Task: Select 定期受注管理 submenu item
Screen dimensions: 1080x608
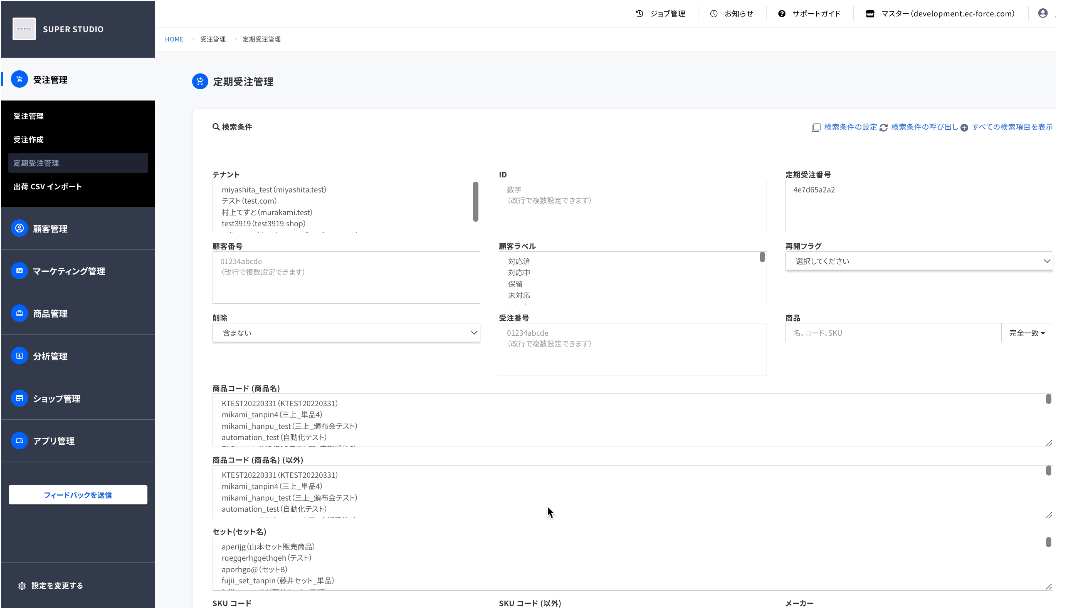Action: tap(78, 163)
